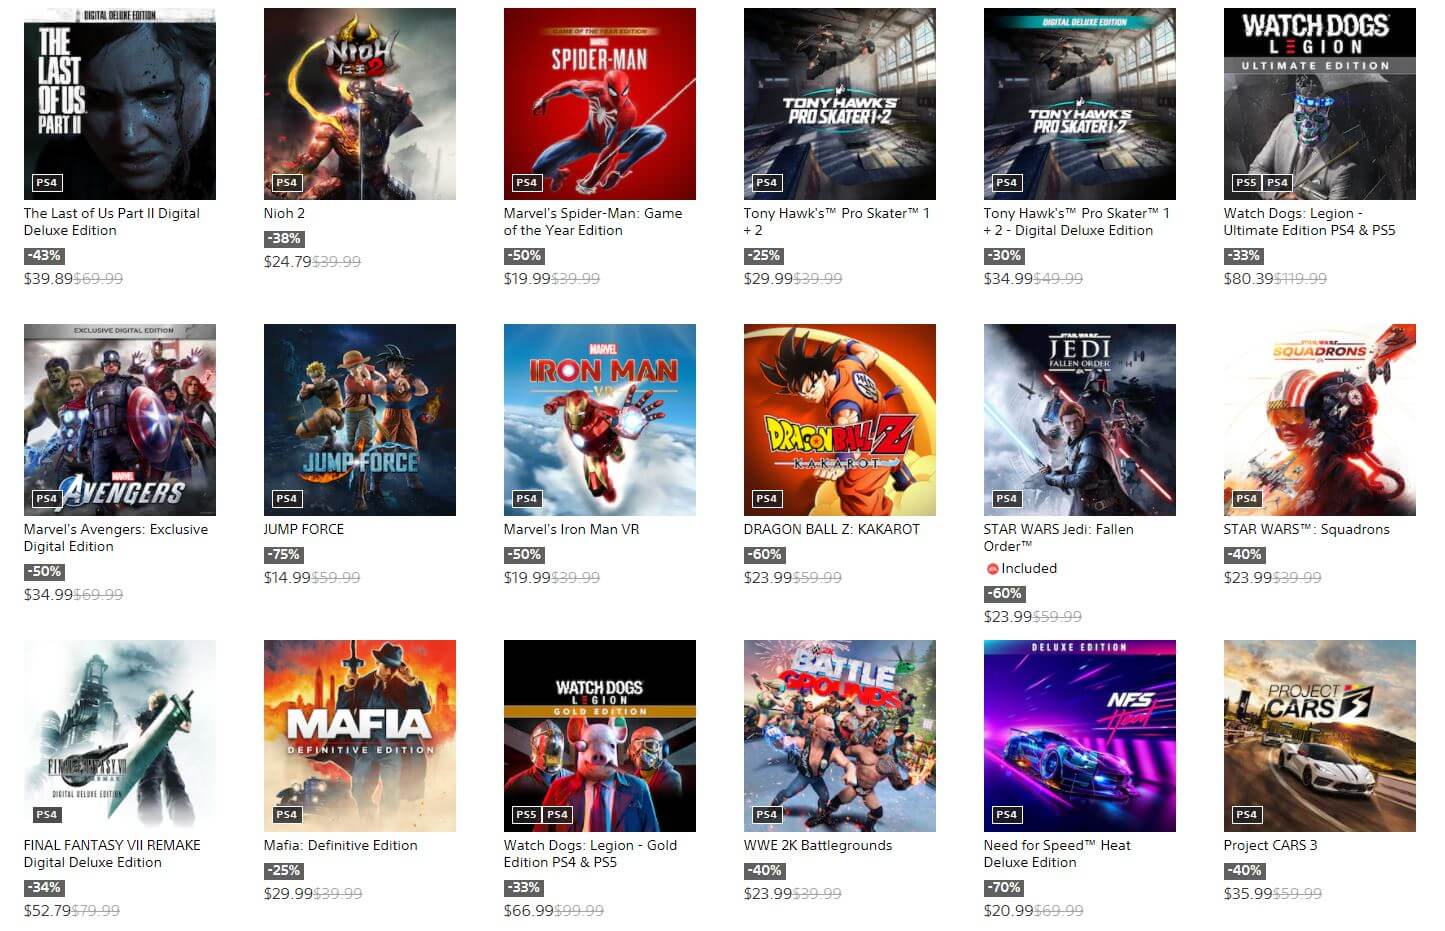Select the Nioh 2 game cover
Image resolution: width=1445 pixels, height=931 pixels.
point(360,104)
